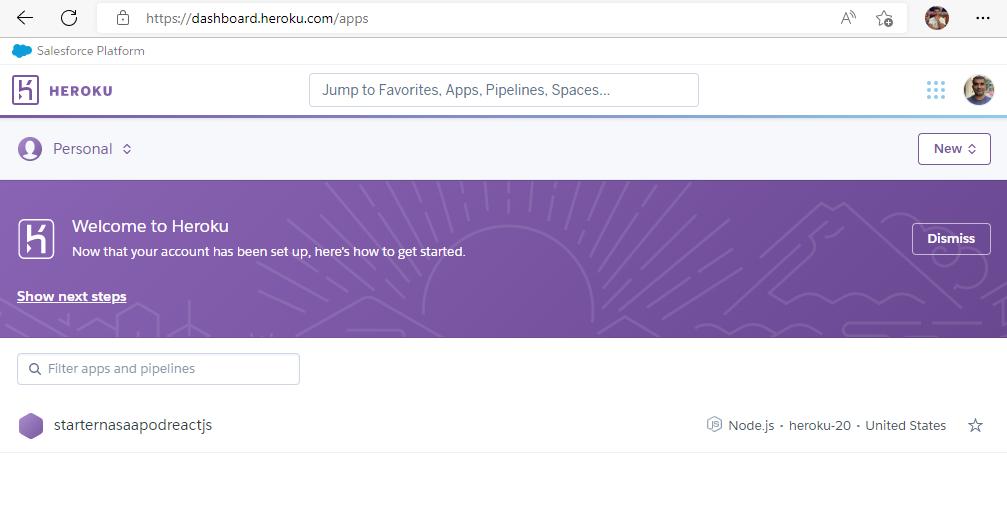This screenshot has width=1007, height=509.
Task: Click the browser profile picture
Action: pyautogui.click(x=936, y=18)
